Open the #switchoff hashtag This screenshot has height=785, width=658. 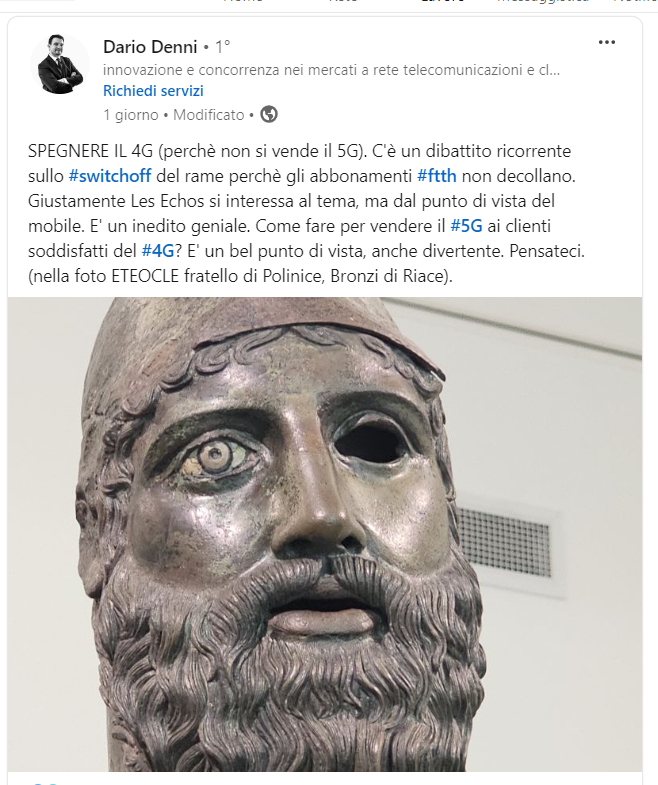pyautogui.click(x=110, y=176)
